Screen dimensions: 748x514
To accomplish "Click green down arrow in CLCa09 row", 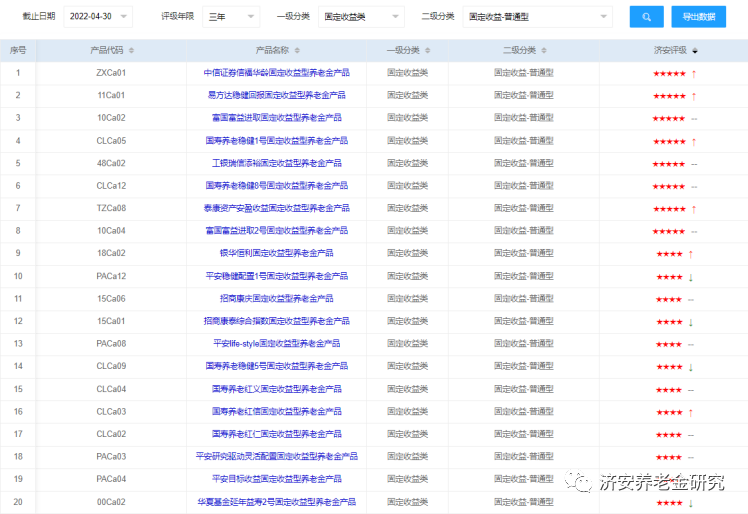I will click(x=691, y=367).
